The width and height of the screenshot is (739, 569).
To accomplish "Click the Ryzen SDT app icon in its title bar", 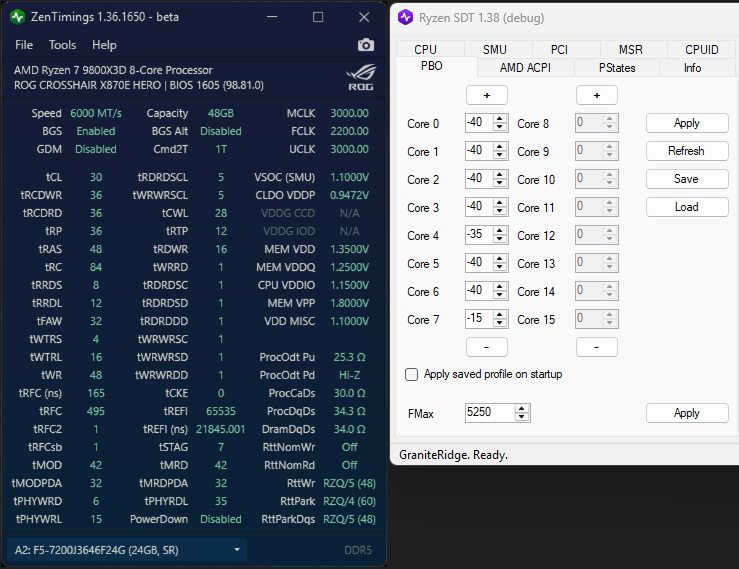I will click(405, 17).
